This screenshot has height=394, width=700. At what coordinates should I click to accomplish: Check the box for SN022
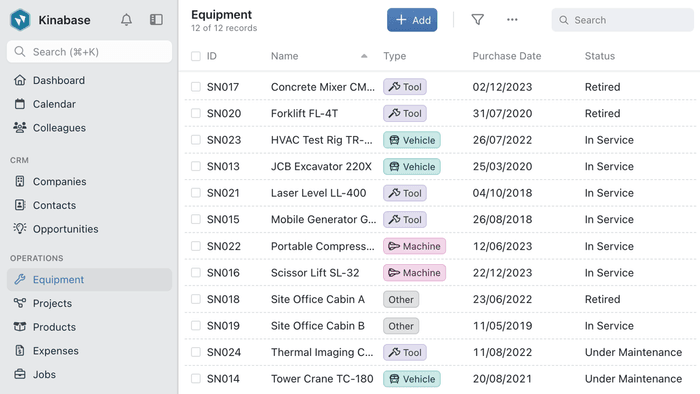point(196,246)
